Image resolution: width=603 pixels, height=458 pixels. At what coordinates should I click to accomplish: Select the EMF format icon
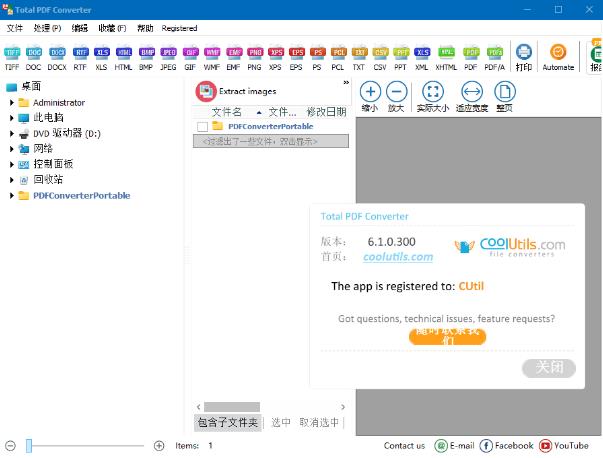click(x=234, y=58)
